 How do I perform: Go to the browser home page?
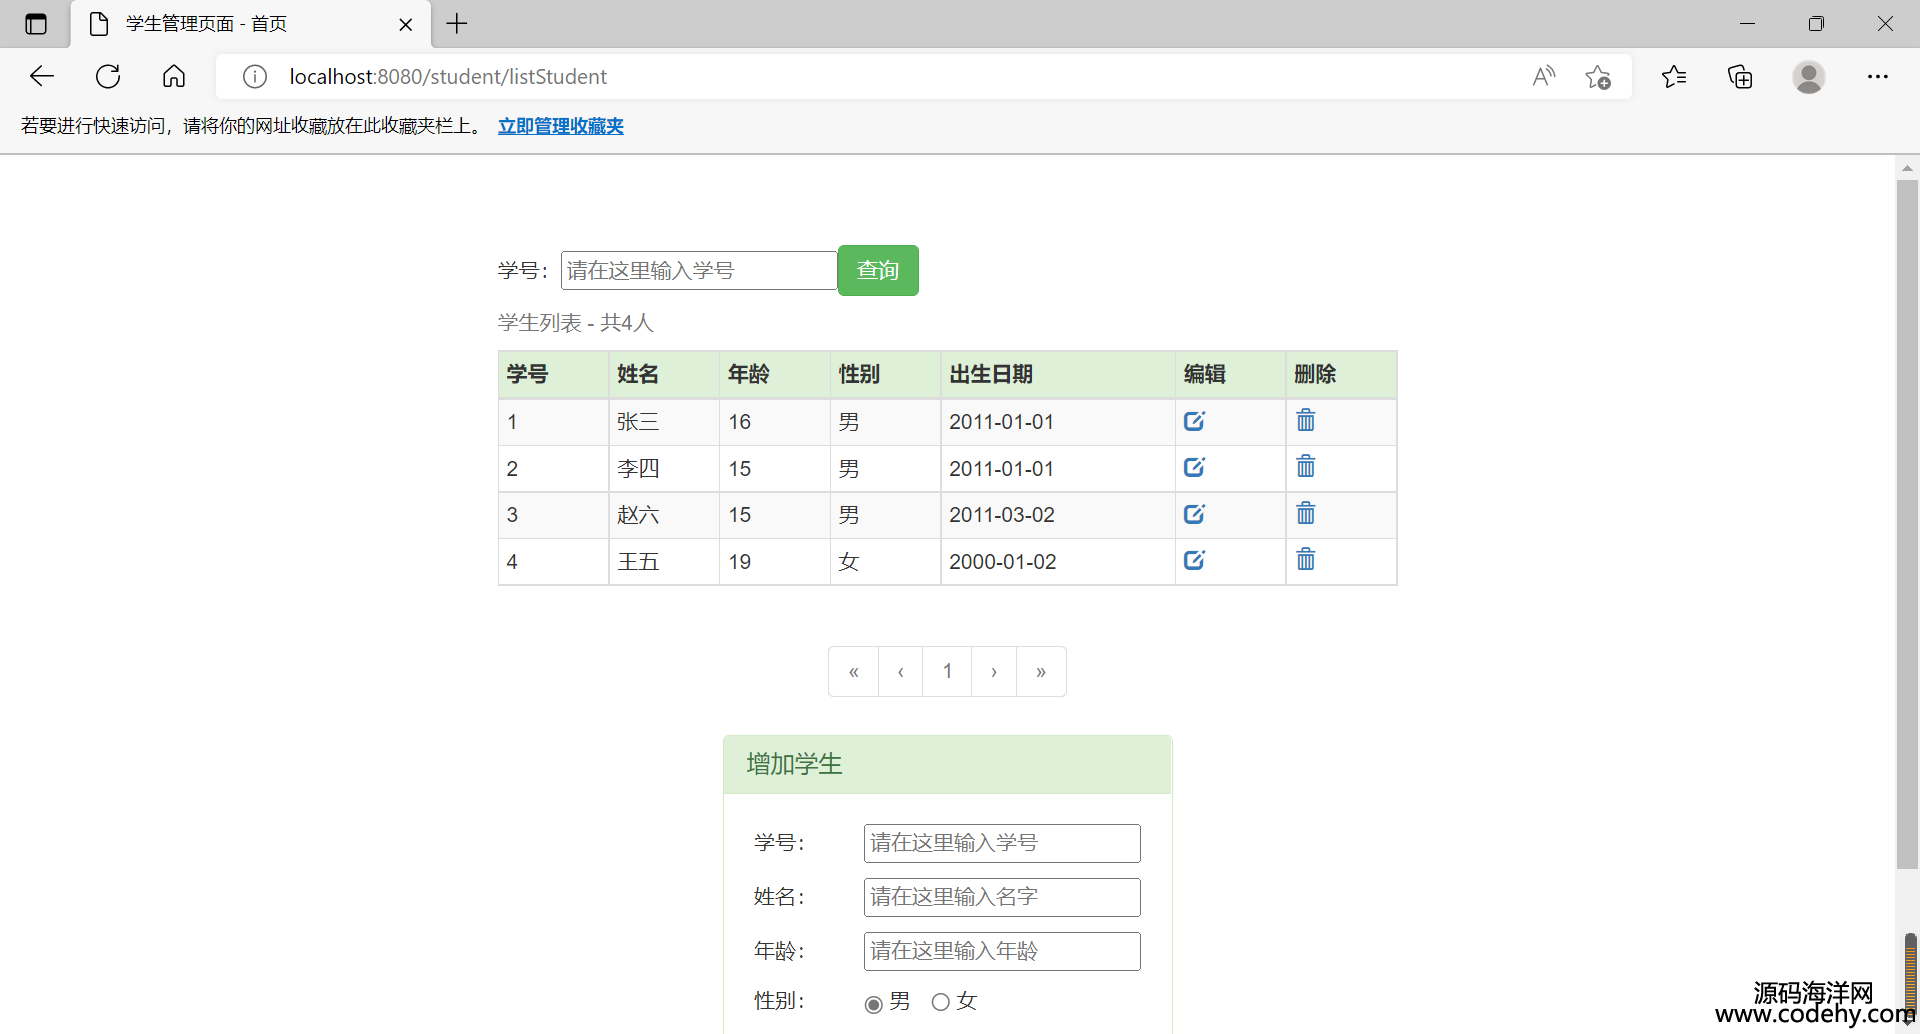pos(174,77)
